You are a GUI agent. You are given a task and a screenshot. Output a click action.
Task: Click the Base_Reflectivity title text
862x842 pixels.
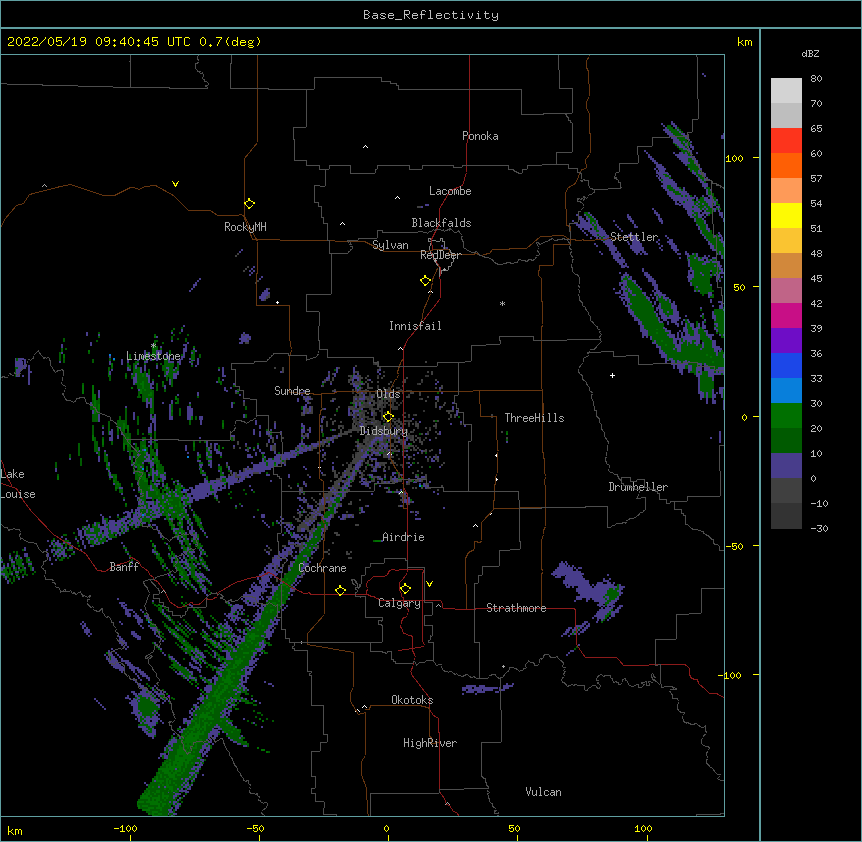click(431, 15)
